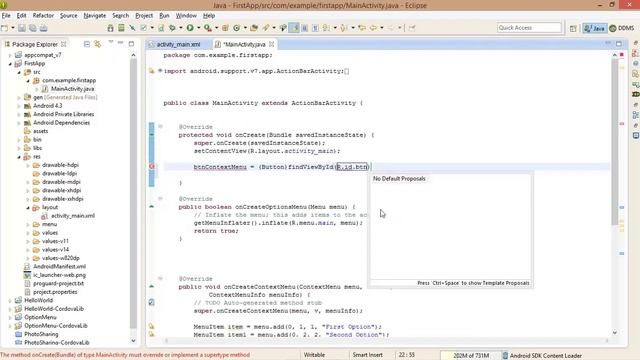Collapse the src folder node
Viewport: 640px width, 360px height.
point(19,72)
